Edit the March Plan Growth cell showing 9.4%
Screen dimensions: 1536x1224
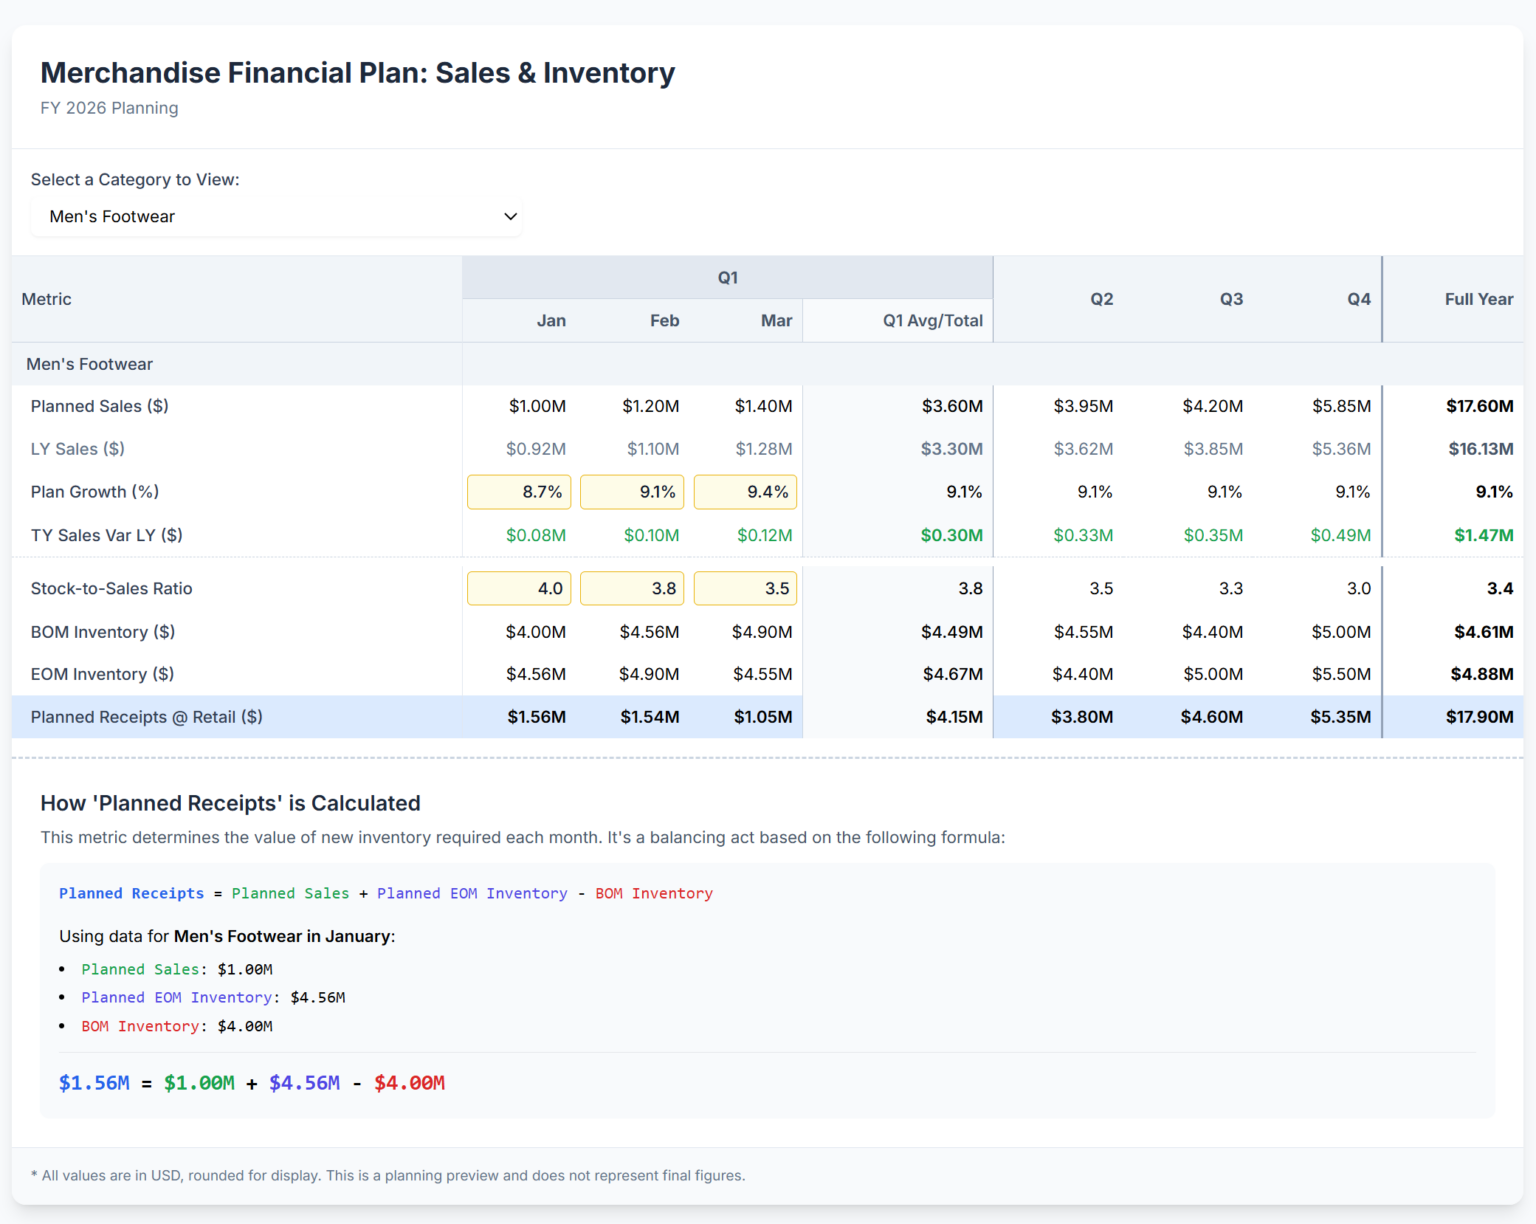coord(745,491)
